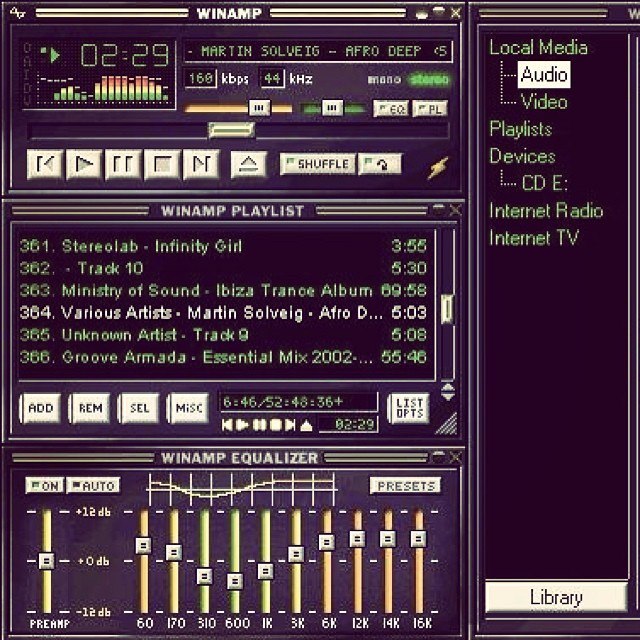Toggle the Repeat button
The height and width of the screenshot is (640, 640).
pyautogui.click(x=380, y=164)
